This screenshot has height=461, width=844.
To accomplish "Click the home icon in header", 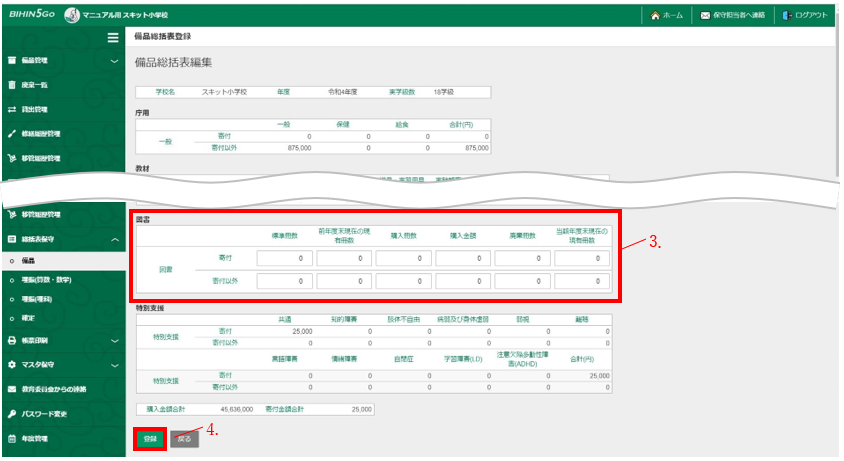I will pos(655,16).
